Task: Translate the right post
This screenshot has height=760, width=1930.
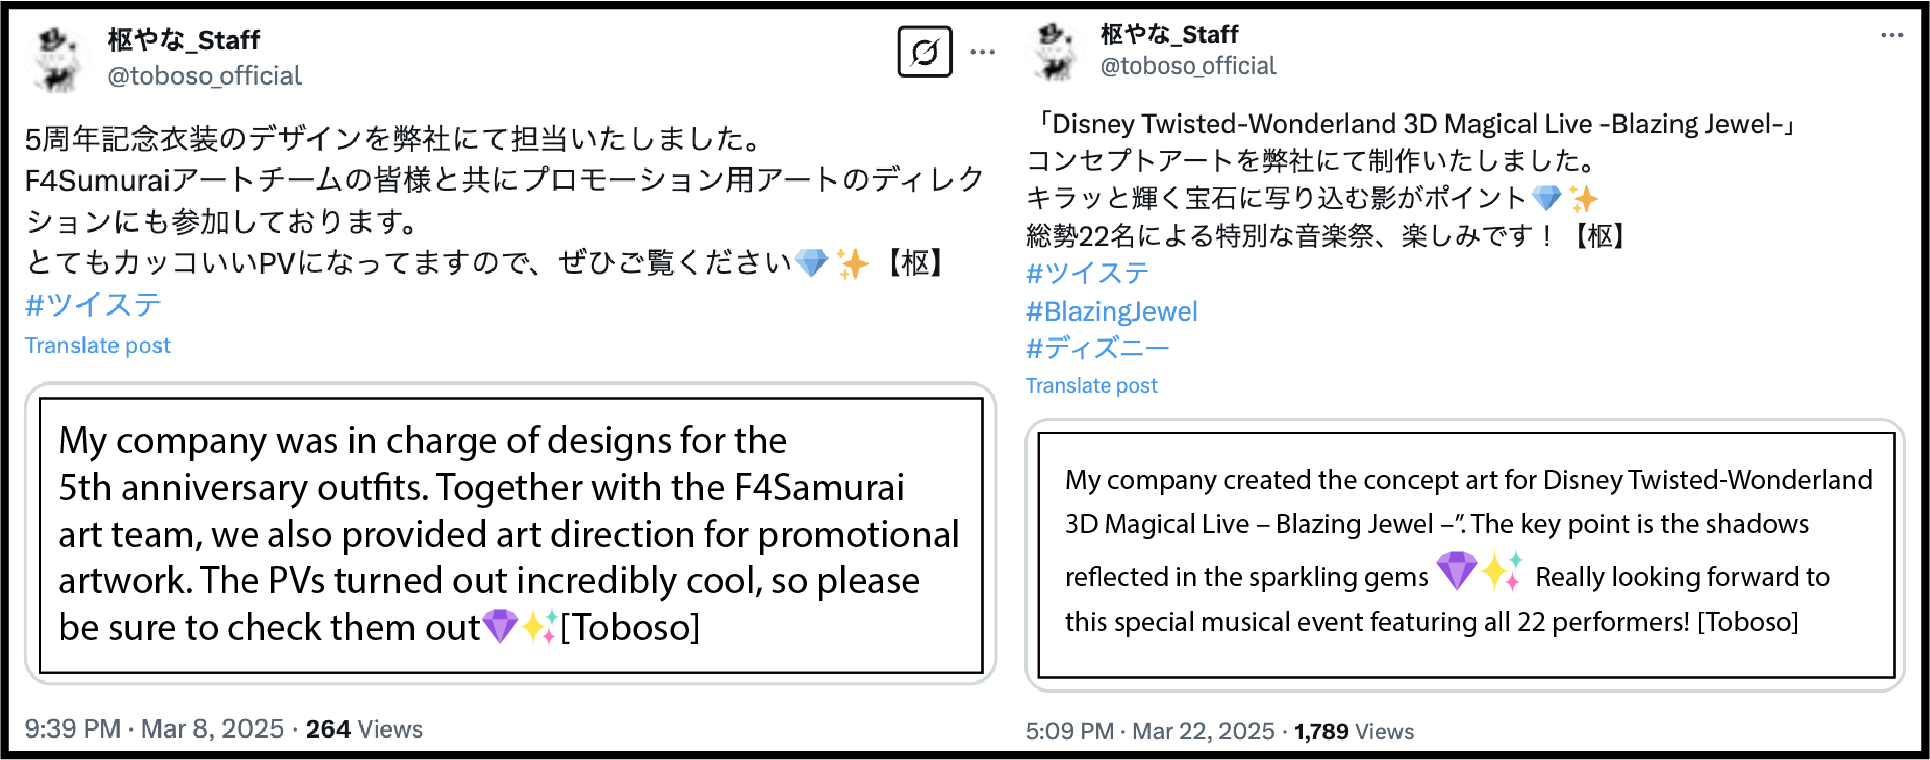Action: (1091, 385)
